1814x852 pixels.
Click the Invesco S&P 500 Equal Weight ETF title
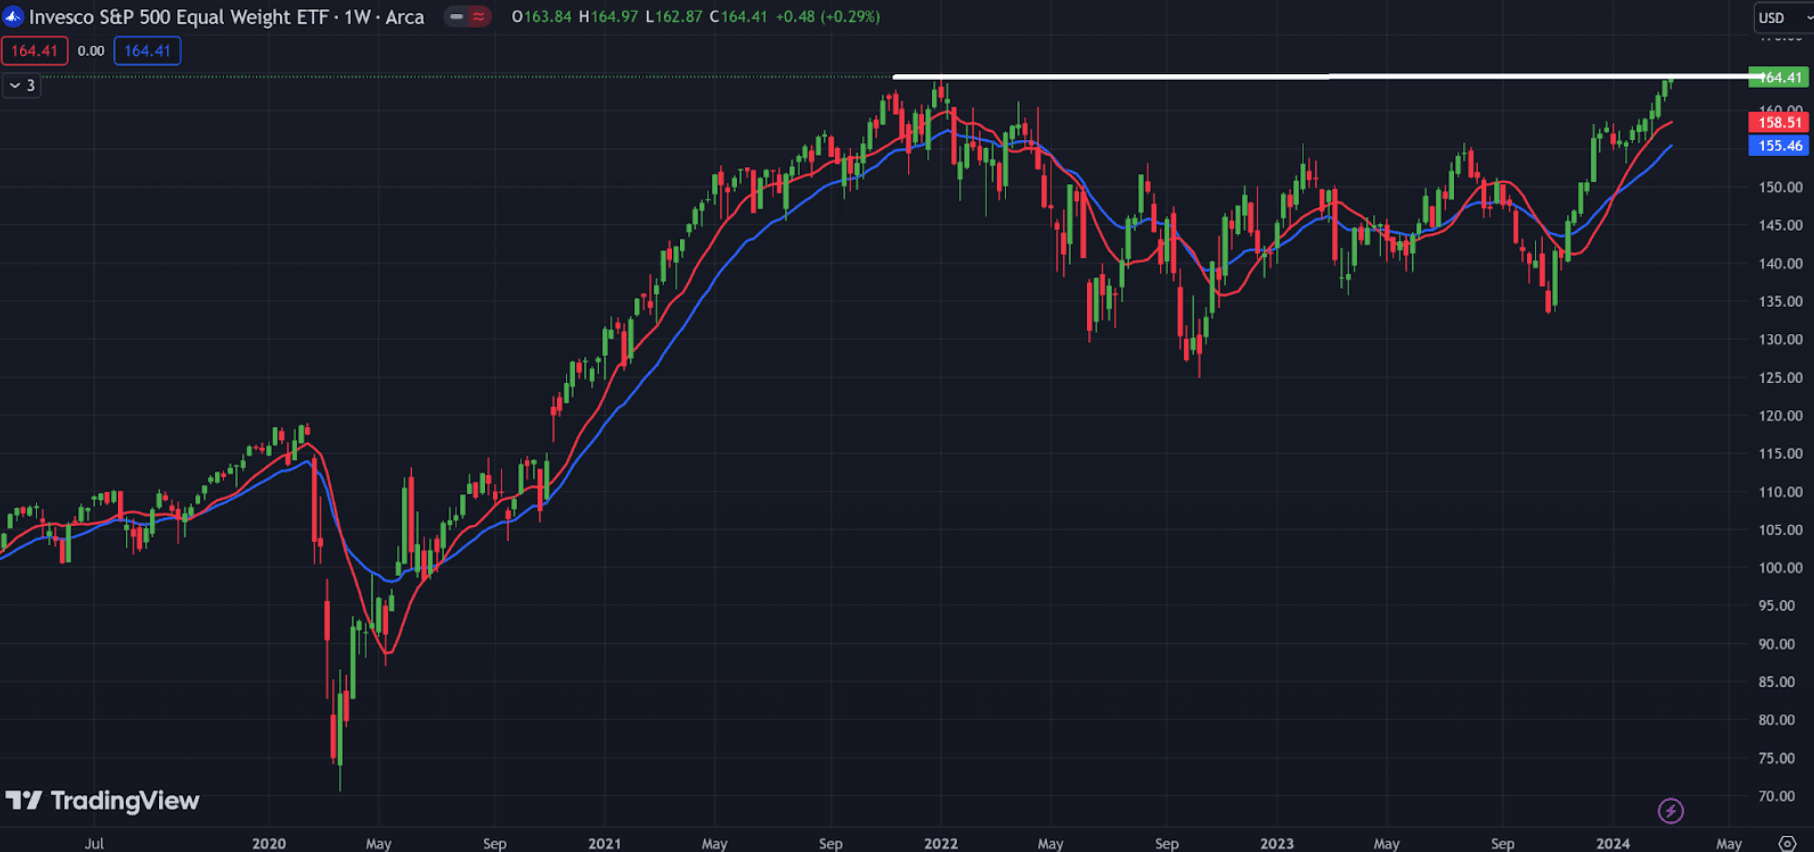coord(226,17)
